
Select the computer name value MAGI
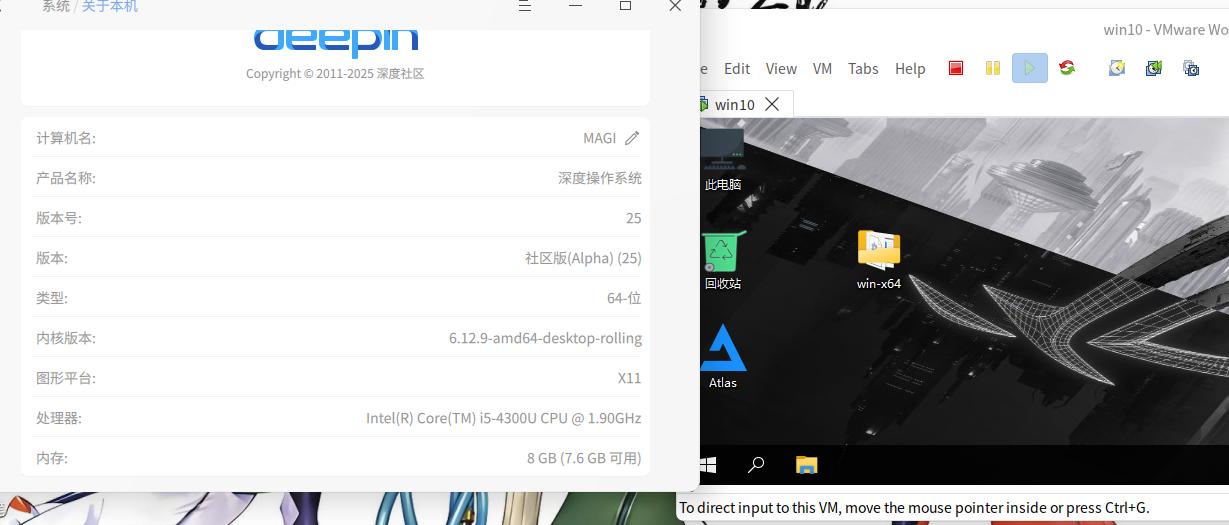600,138
